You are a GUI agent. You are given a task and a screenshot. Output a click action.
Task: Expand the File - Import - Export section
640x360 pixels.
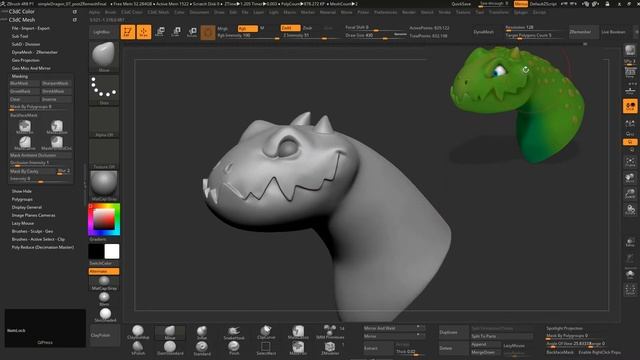pyautogui.click(x=31, y=28)
